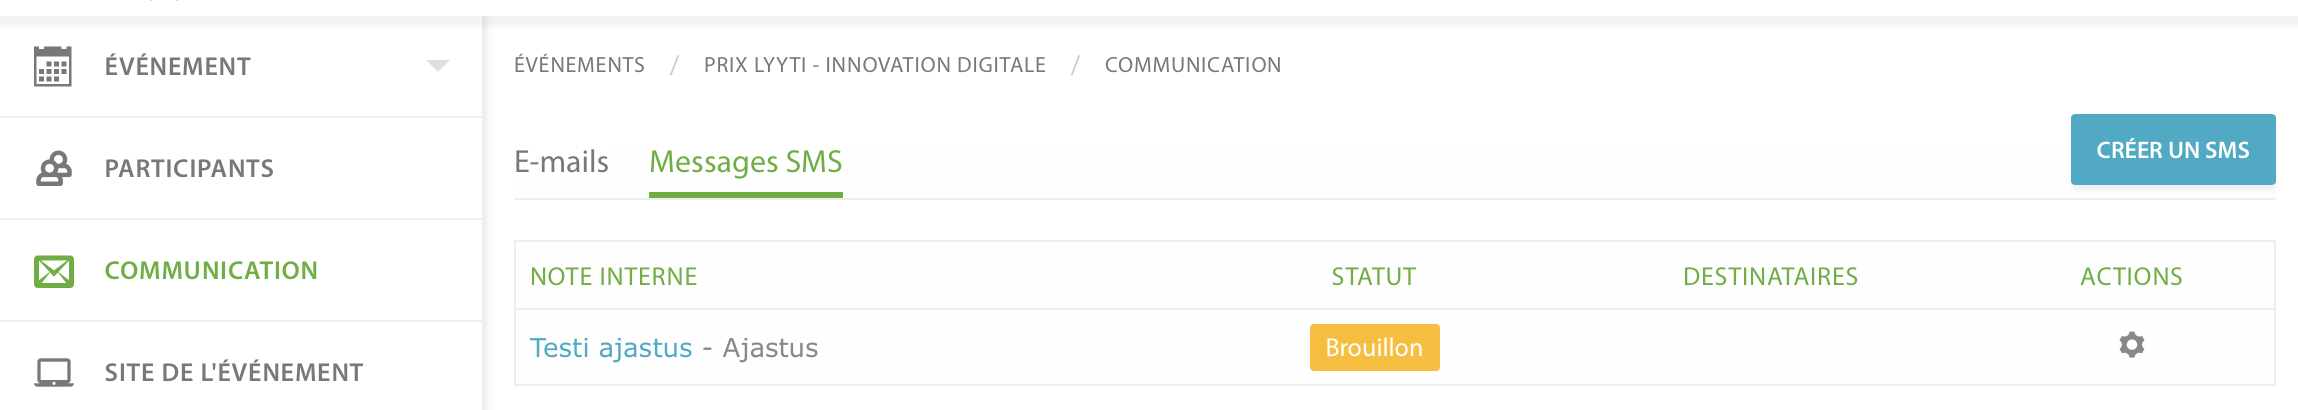This screenshot has height=410, width=2298.
Task: Click the Statut column header
Action: click(1374, 277)
